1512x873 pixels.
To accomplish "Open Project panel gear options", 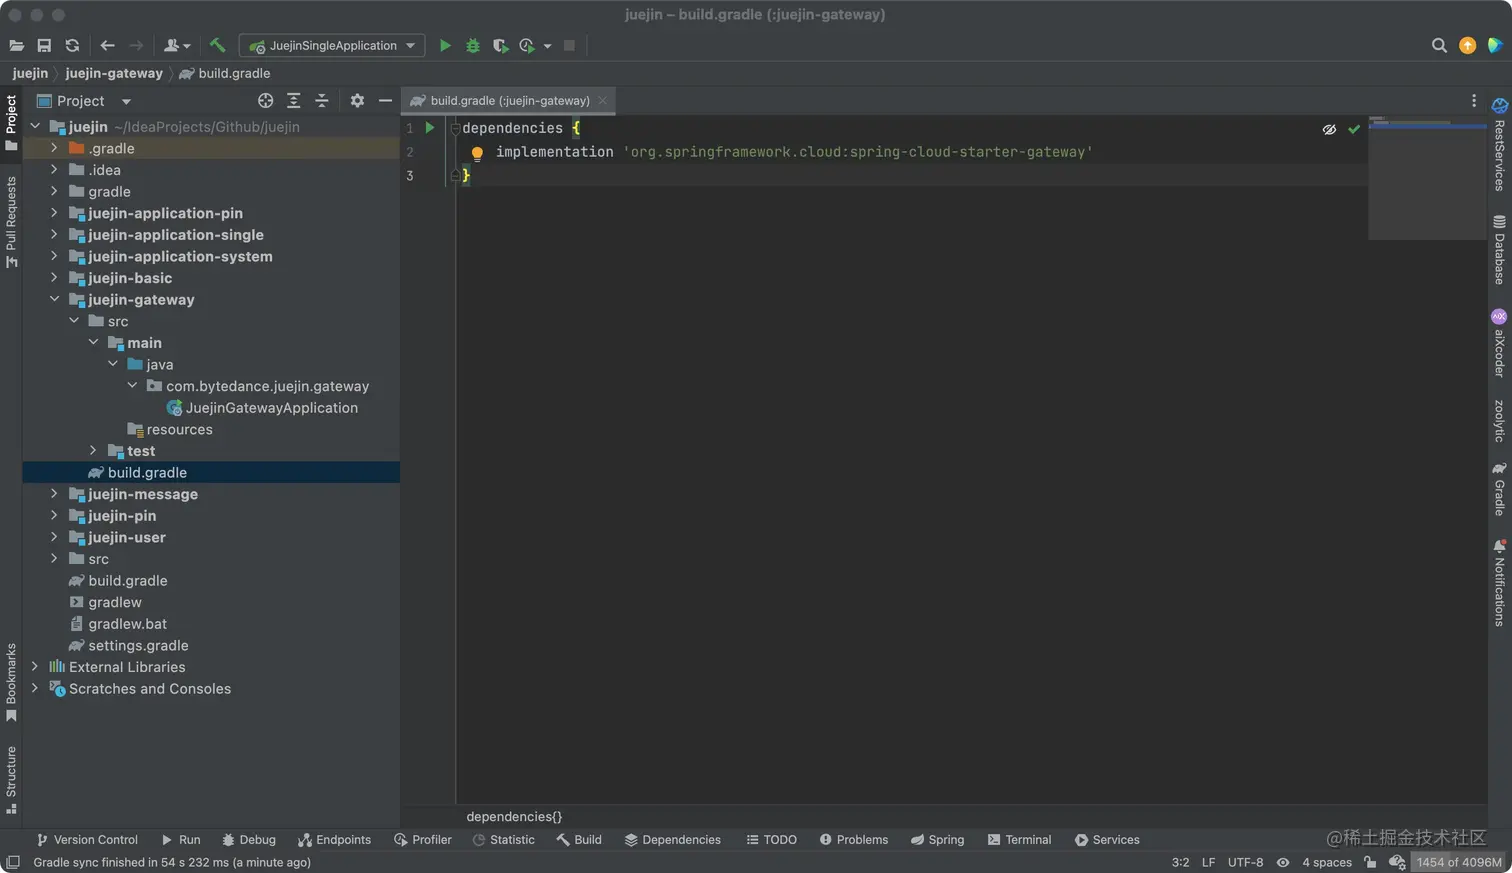I will point(357,100).
